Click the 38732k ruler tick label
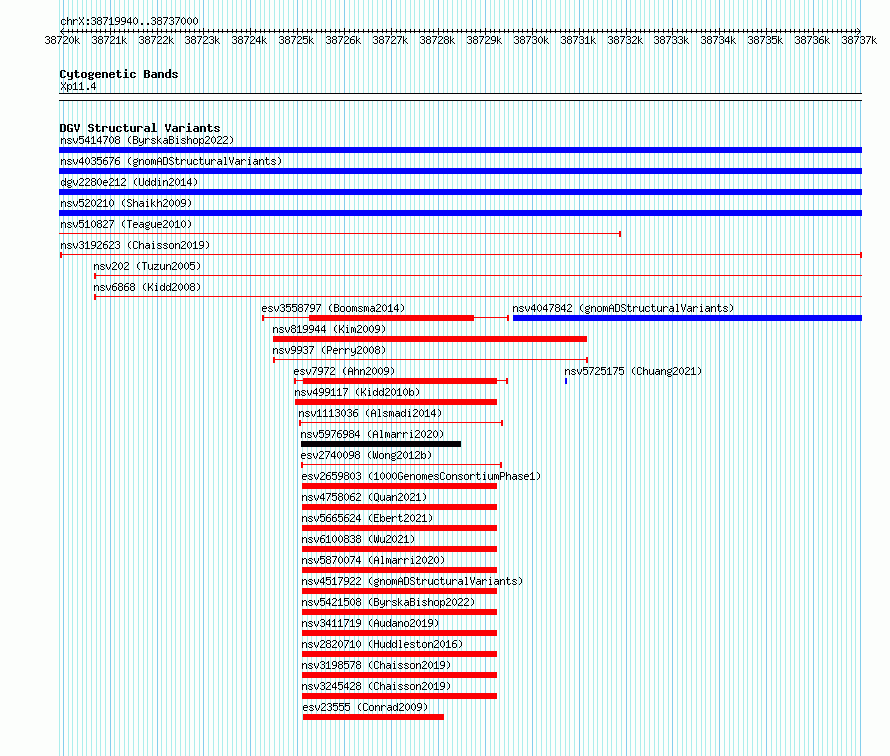The height and width of the screenshot is (756, 890). 625,40
